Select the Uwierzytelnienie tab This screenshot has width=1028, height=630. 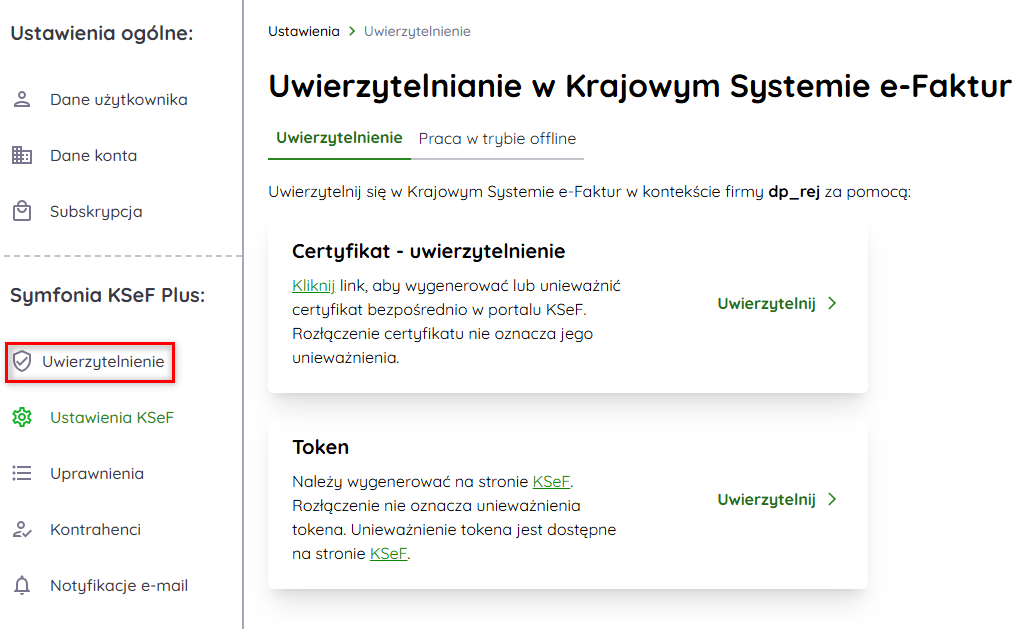click(339, 138)
